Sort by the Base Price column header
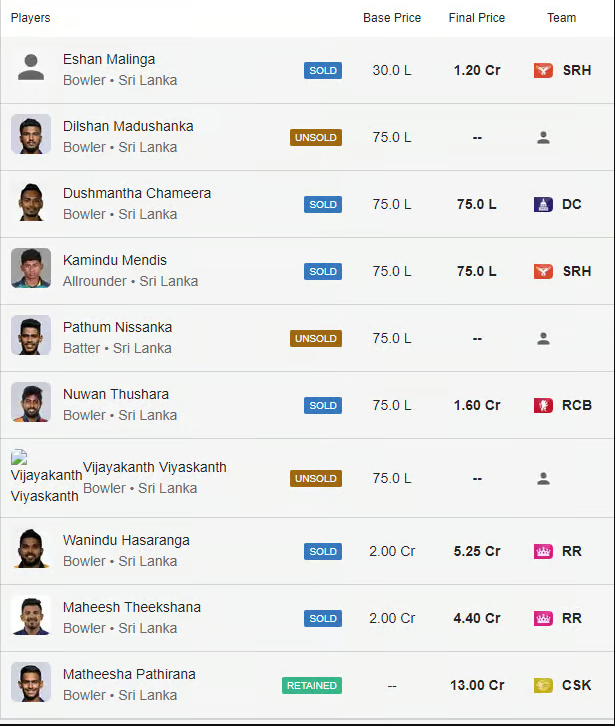The image size is (615, 726). coord(392,18)
